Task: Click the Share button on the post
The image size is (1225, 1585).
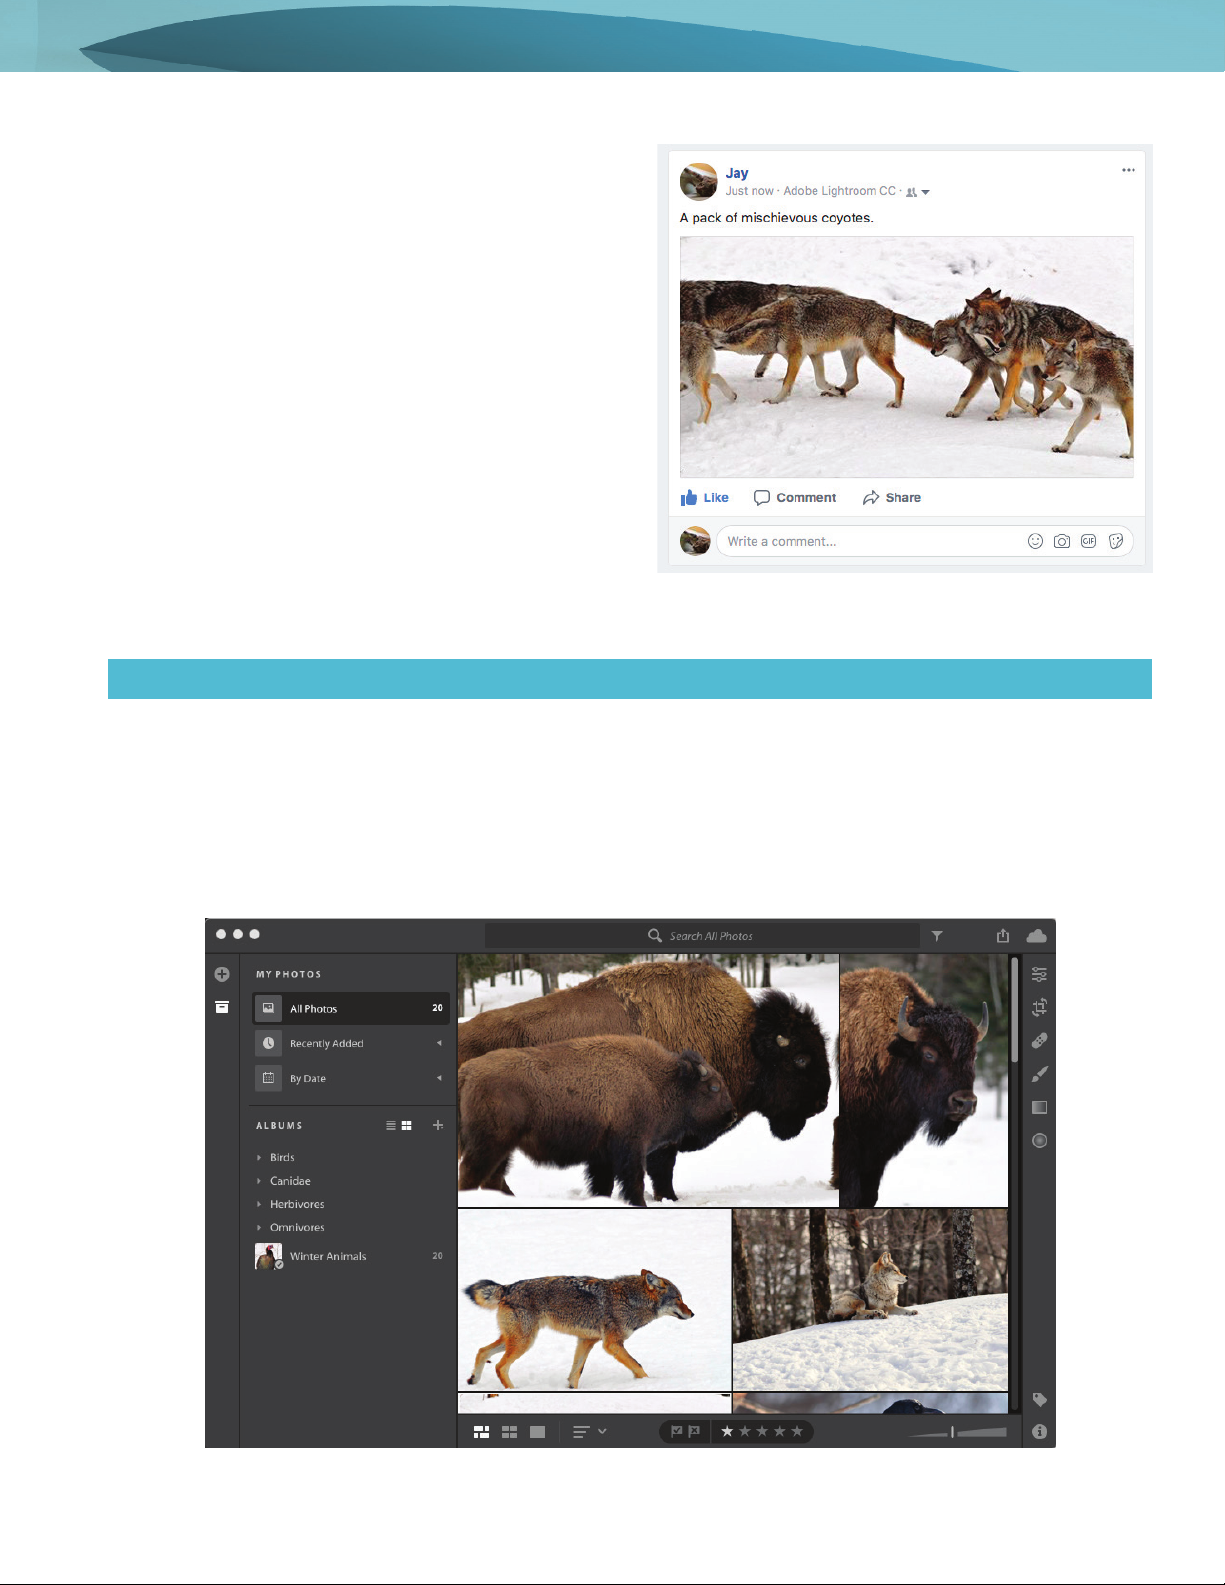Action: click(x=892, y=497)
